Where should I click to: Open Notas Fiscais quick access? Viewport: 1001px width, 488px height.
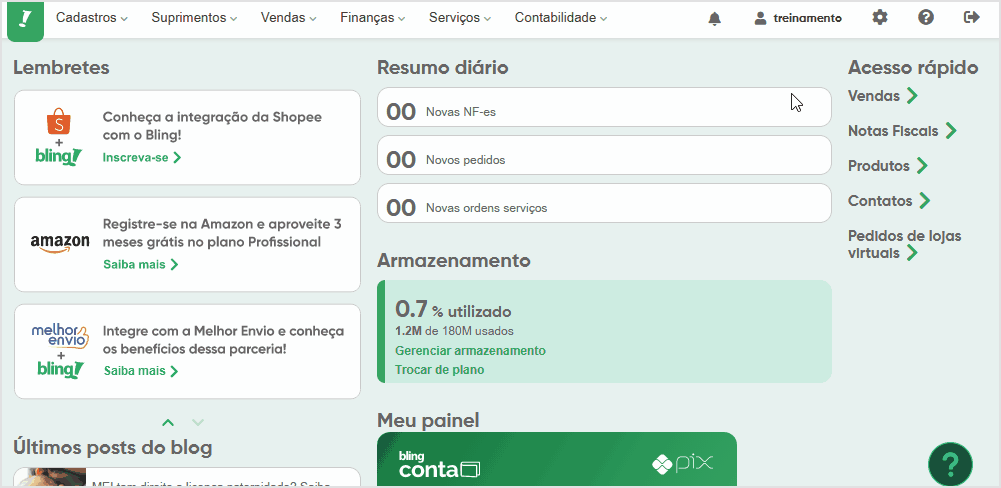pyautogui.click(x=902, y=131)
